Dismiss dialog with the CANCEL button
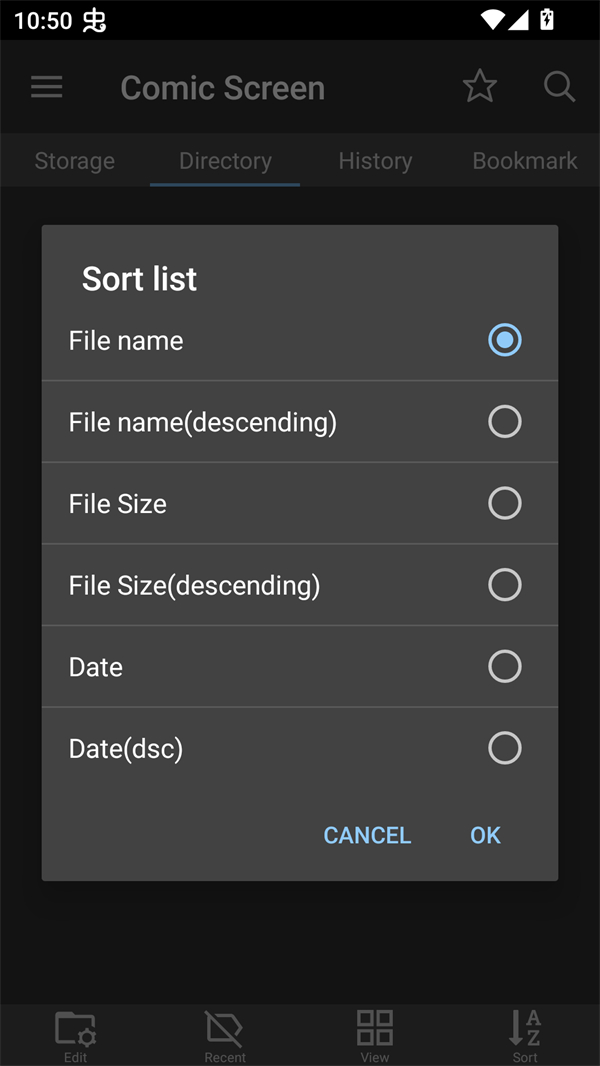 coord(367,835)
